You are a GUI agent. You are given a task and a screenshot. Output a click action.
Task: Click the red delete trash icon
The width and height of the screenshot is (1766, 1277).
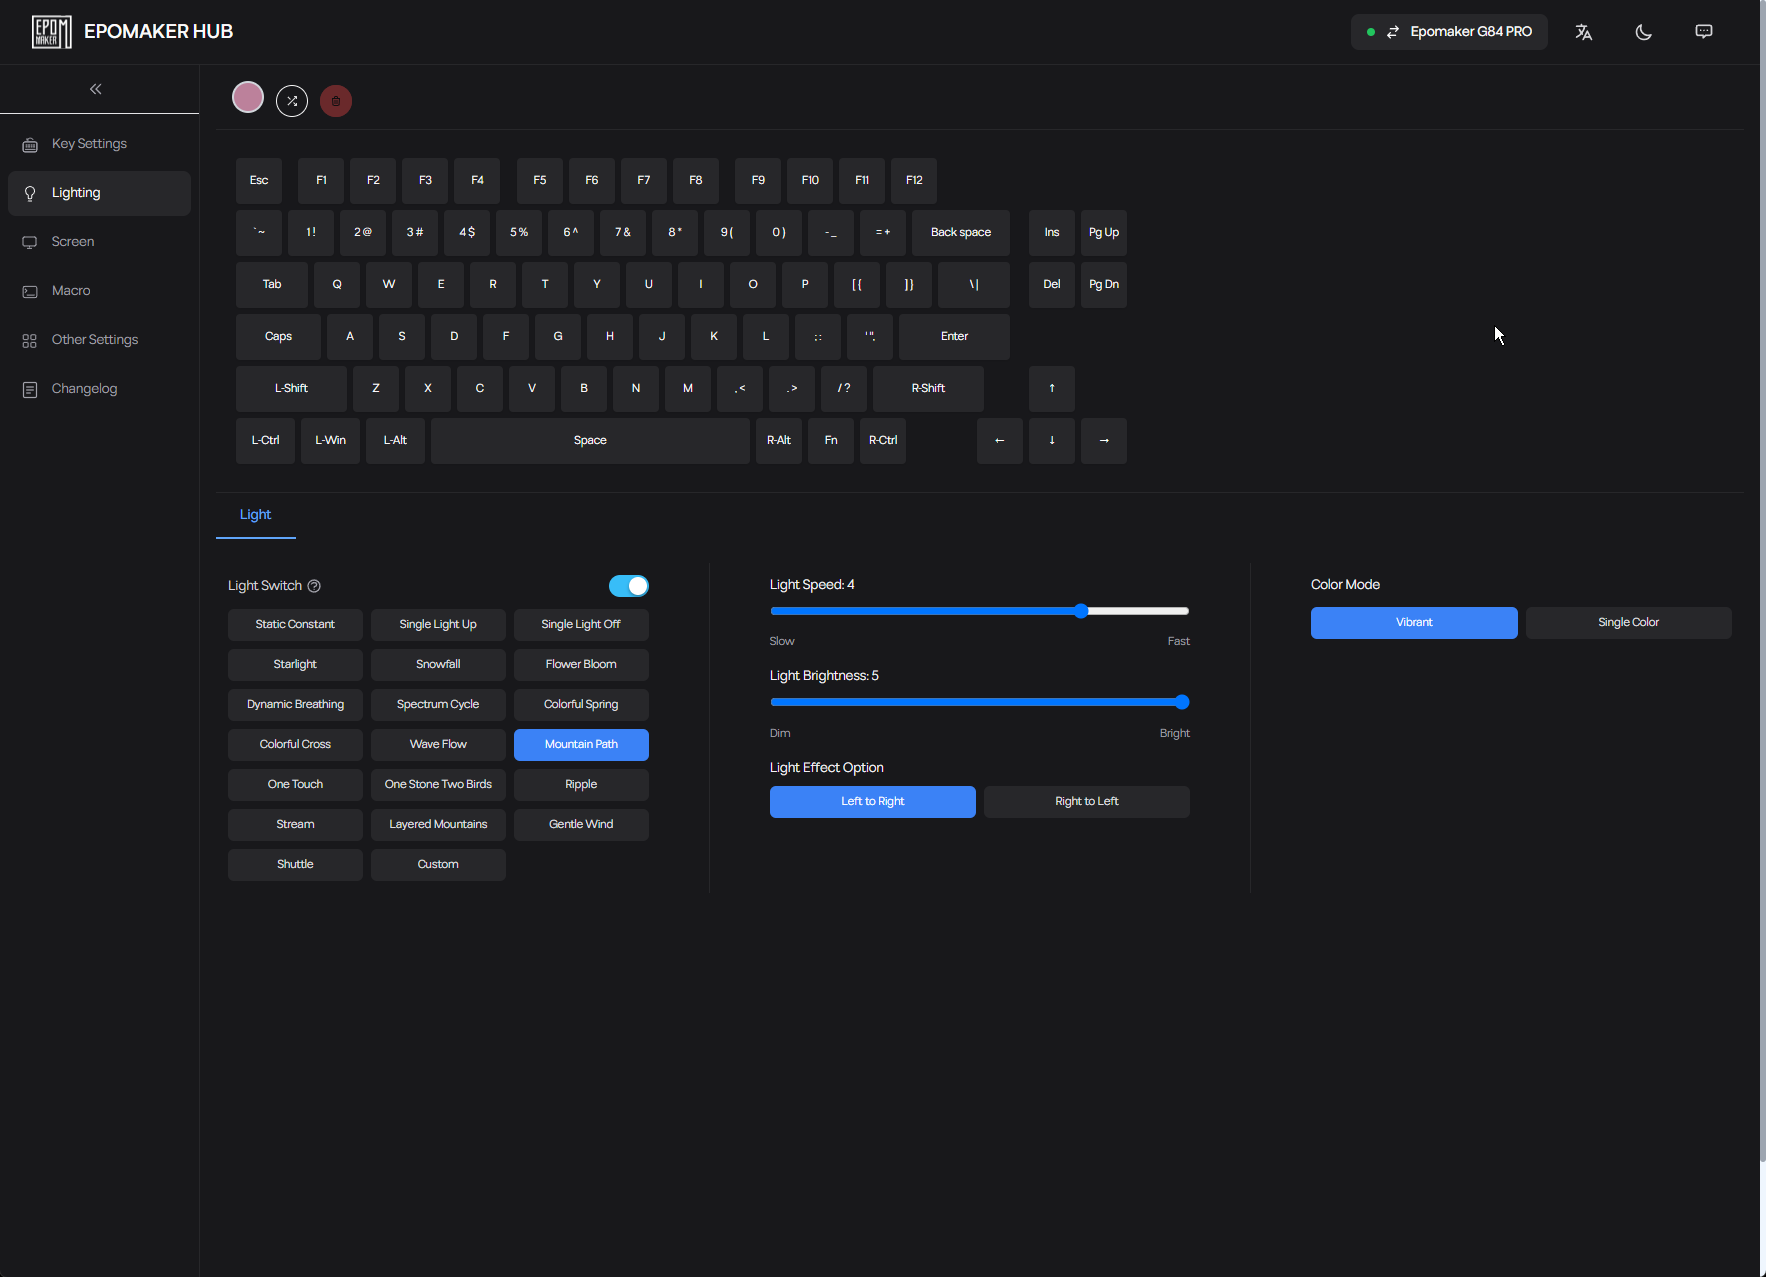[336, 101]
